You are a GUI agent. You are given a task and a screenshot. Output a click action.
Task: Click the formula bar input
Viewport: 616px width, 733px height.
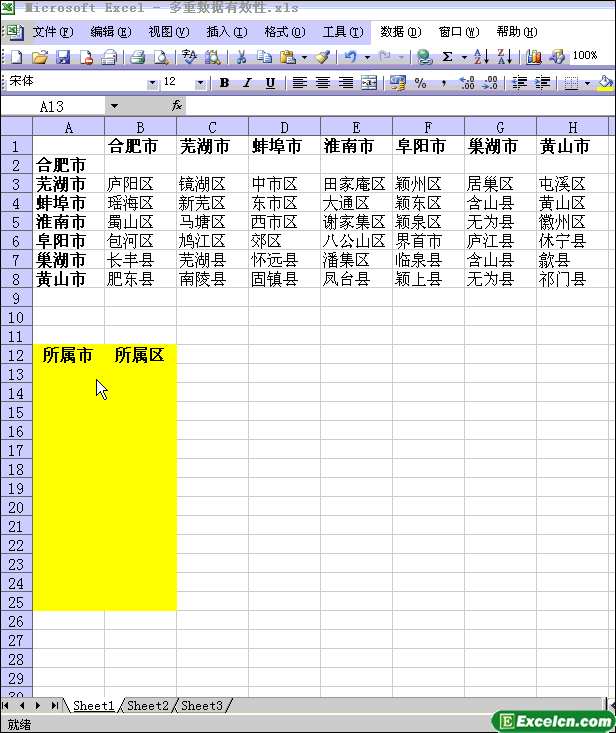(x=400, y=107)
